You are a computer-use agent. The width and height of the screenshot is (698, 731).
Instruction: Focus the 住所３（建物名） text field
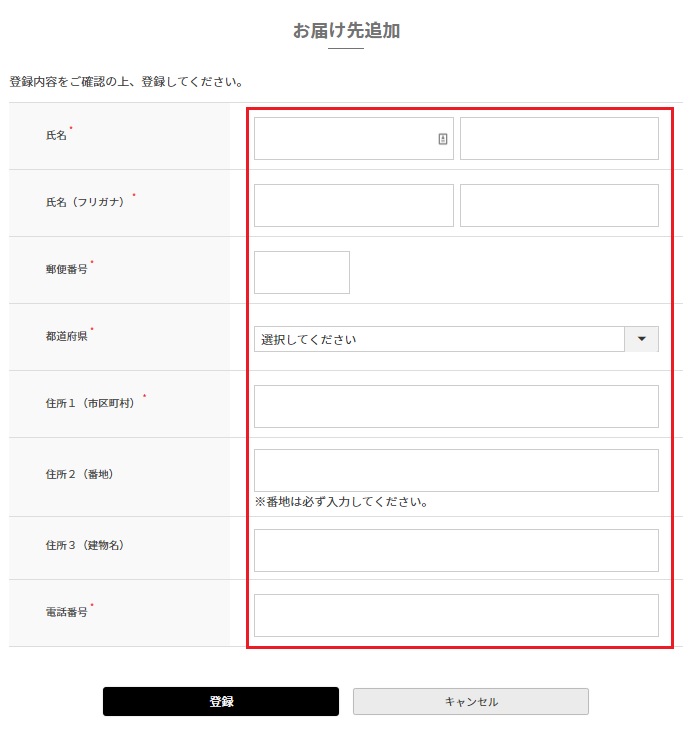(456, 550)
